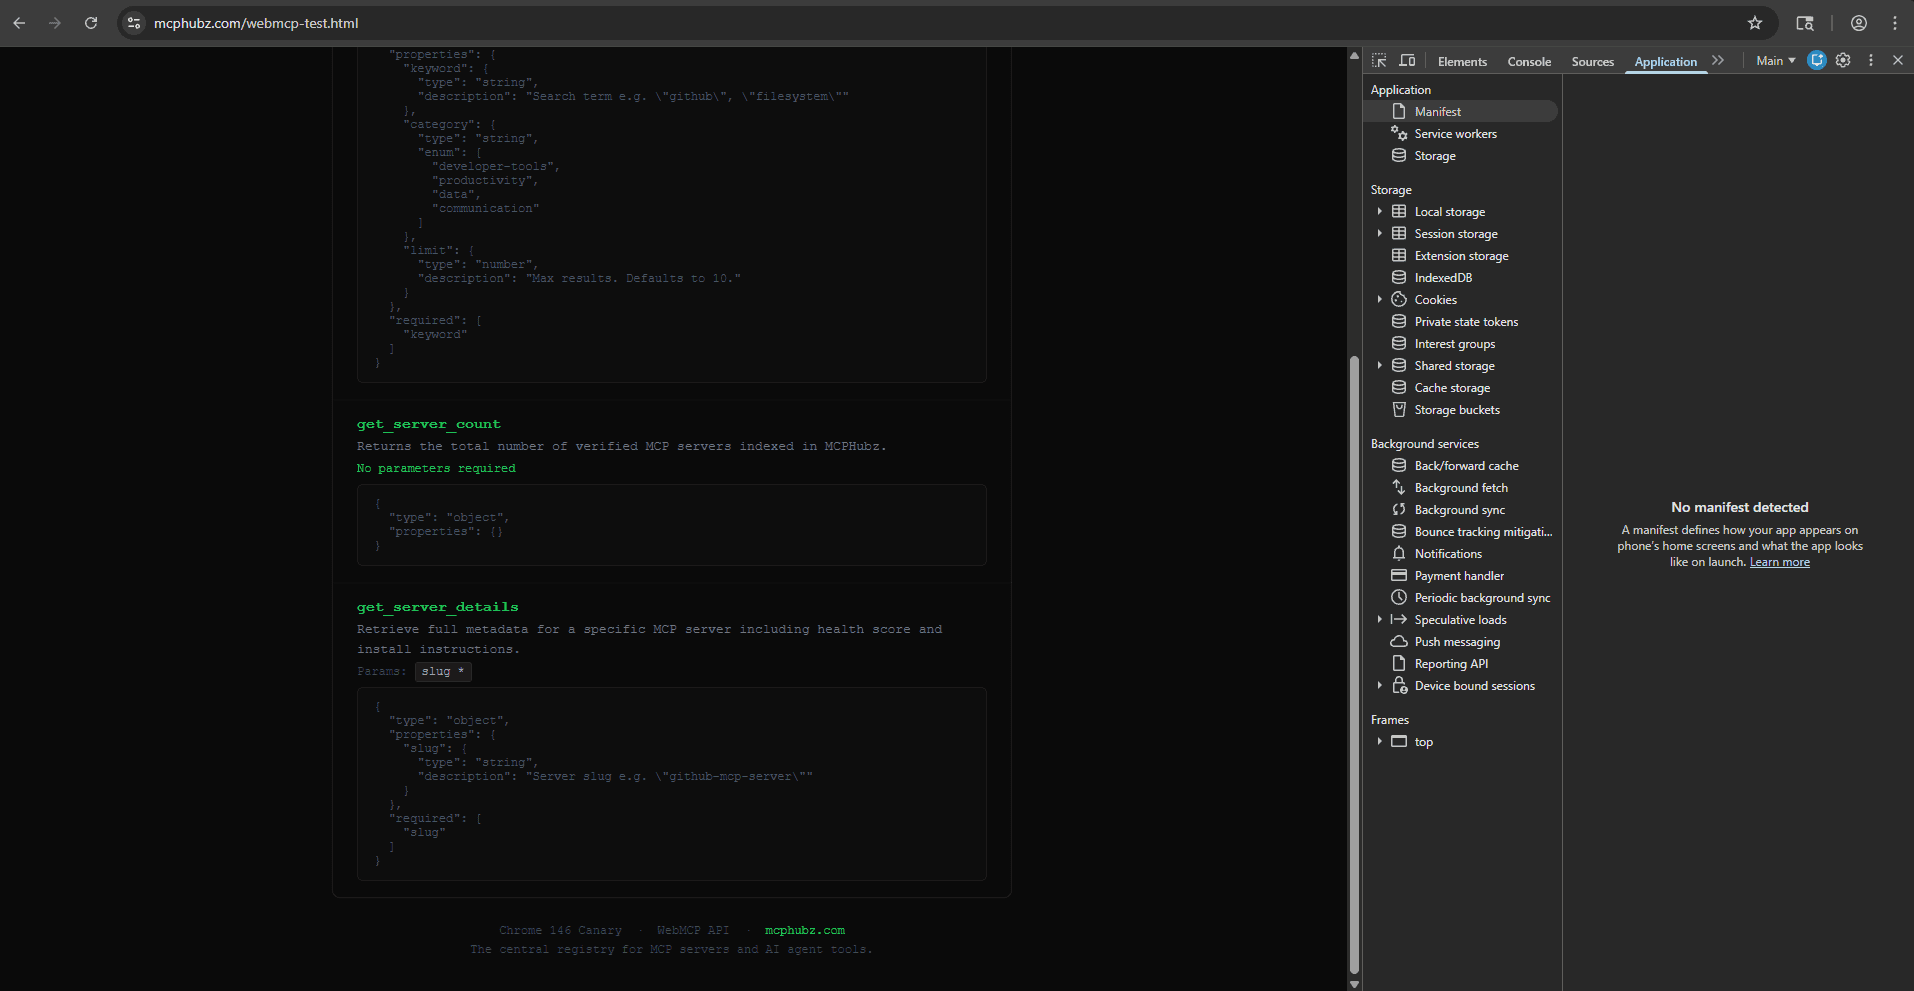The width and height of the screenshot is (1914, 991).
Task: Click the Learn more manifest link
Action: point(1779,562)
